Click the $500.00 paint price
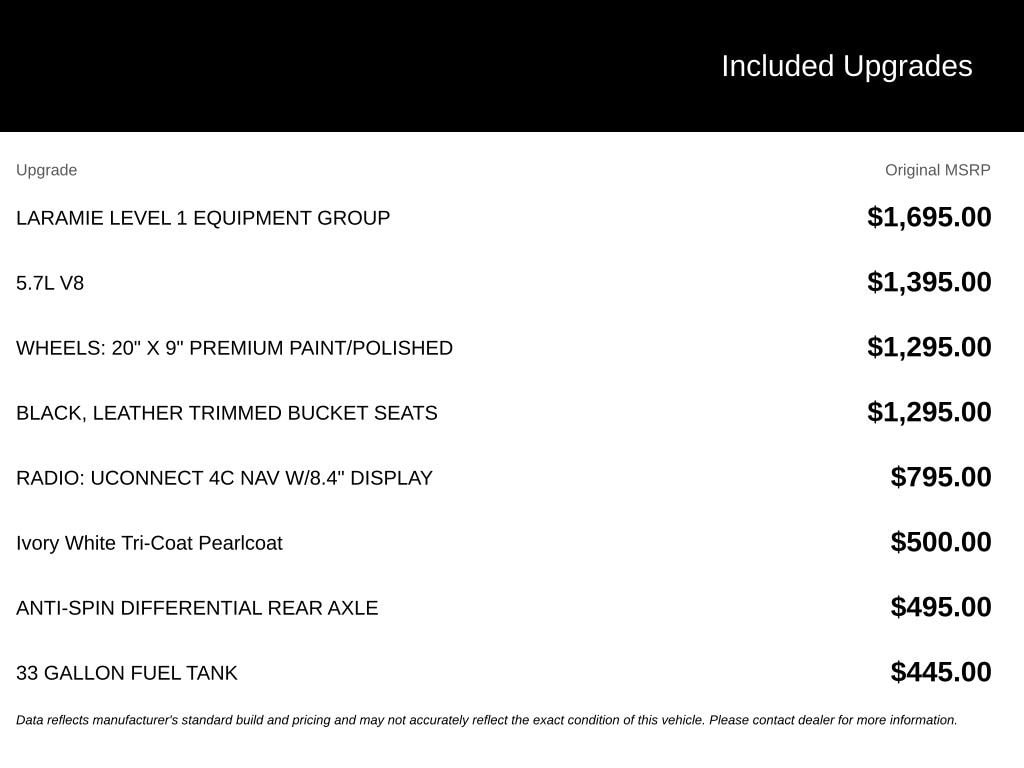The height and width of the screenshot is (768, 1024). tap(940, 542)
